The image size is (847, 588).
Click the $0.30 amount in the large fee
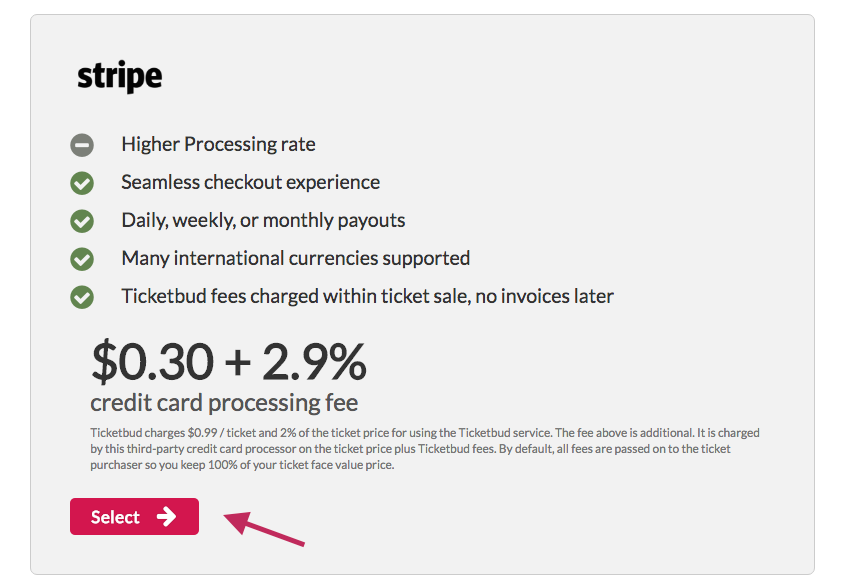pos(153,362)
